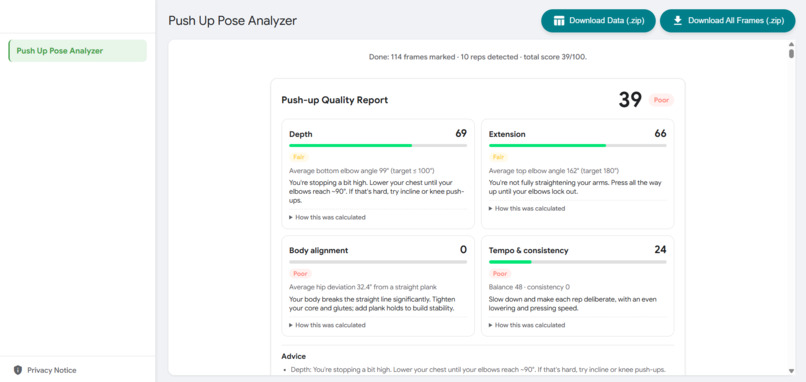The height and width of the screenshot is (382, 806).
Task: Click the Depth card title
Action: (x=301, y=134)
